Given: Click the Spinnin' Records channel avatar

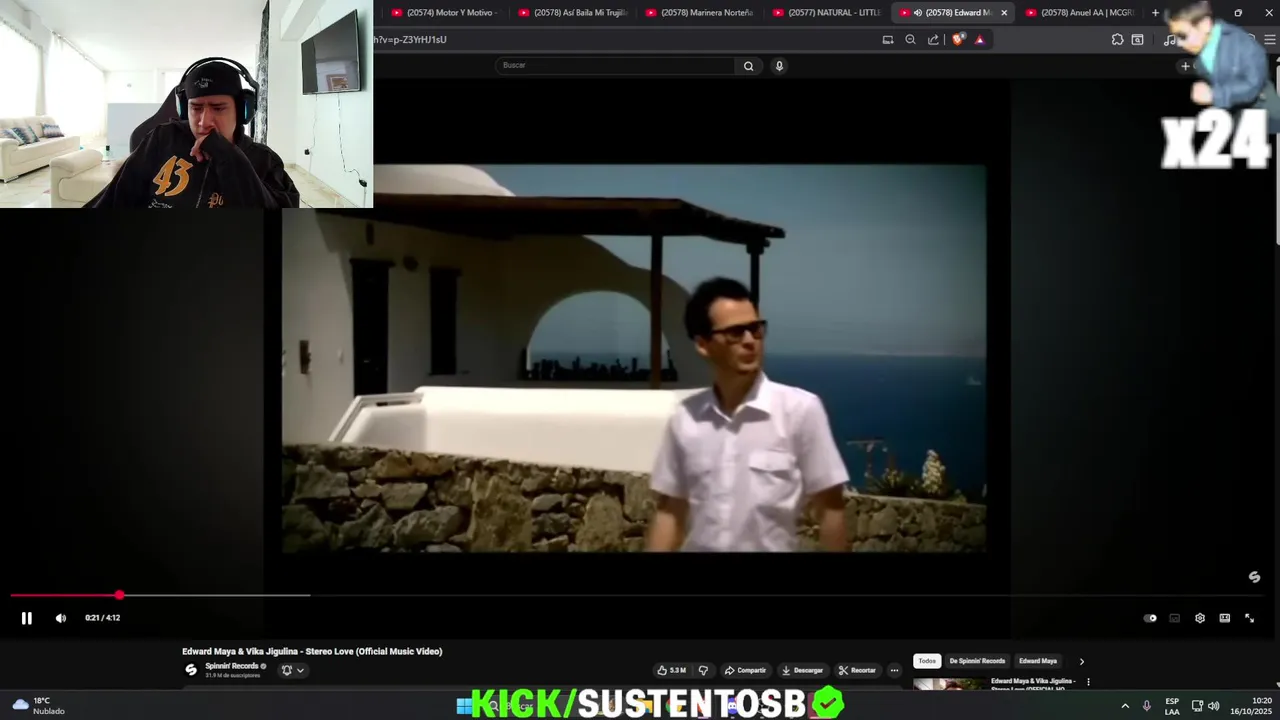Looking at the screenshot, I should tap(191, 670).
